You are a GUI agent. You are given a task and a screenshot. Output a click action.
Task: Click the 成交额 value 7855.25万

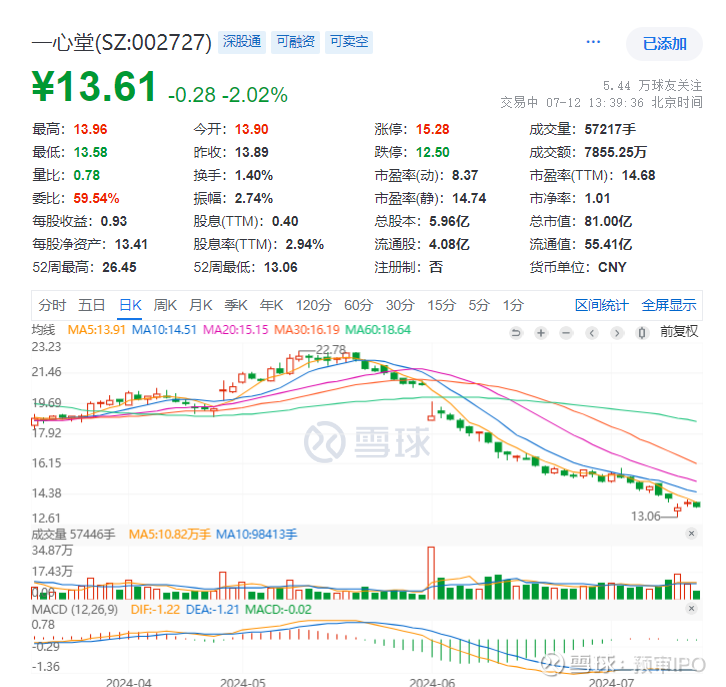click(615, 152)
